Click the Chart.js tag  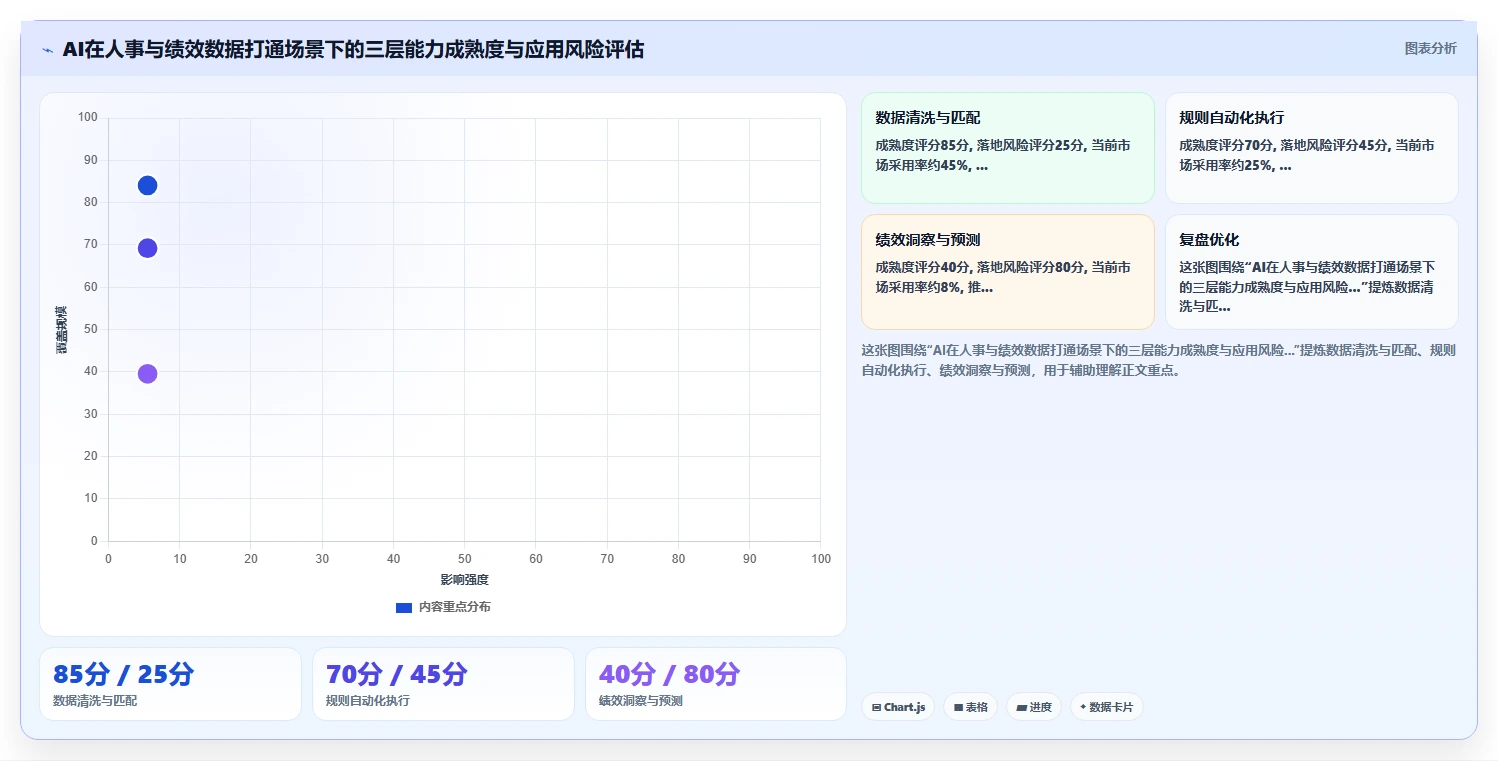[x=898, y=707]
